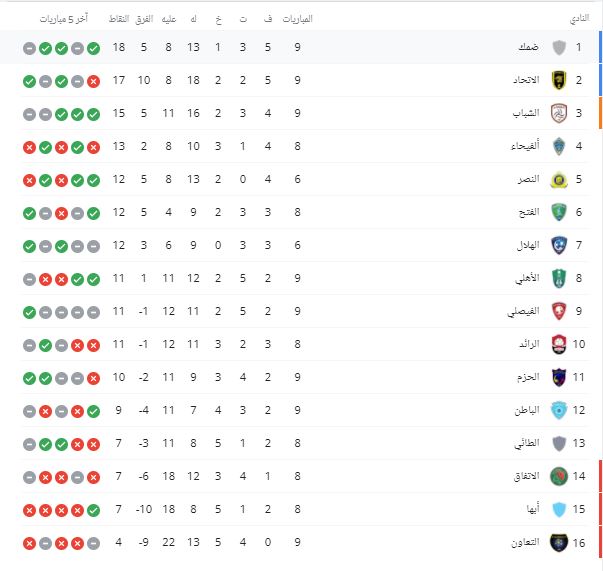Click the Al-Ittihad club crest

(x=559, y=80)
